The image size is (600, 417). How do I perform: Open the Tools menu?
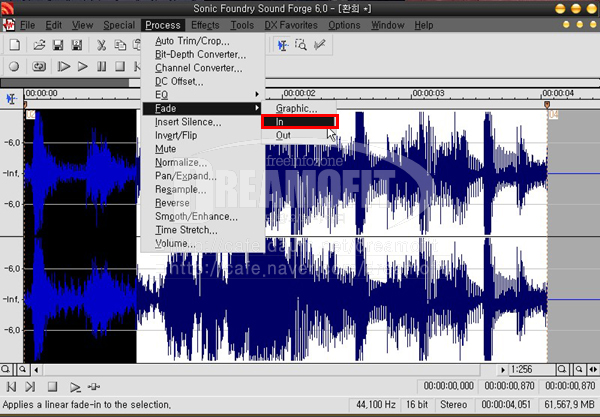[x=242, y=25]
